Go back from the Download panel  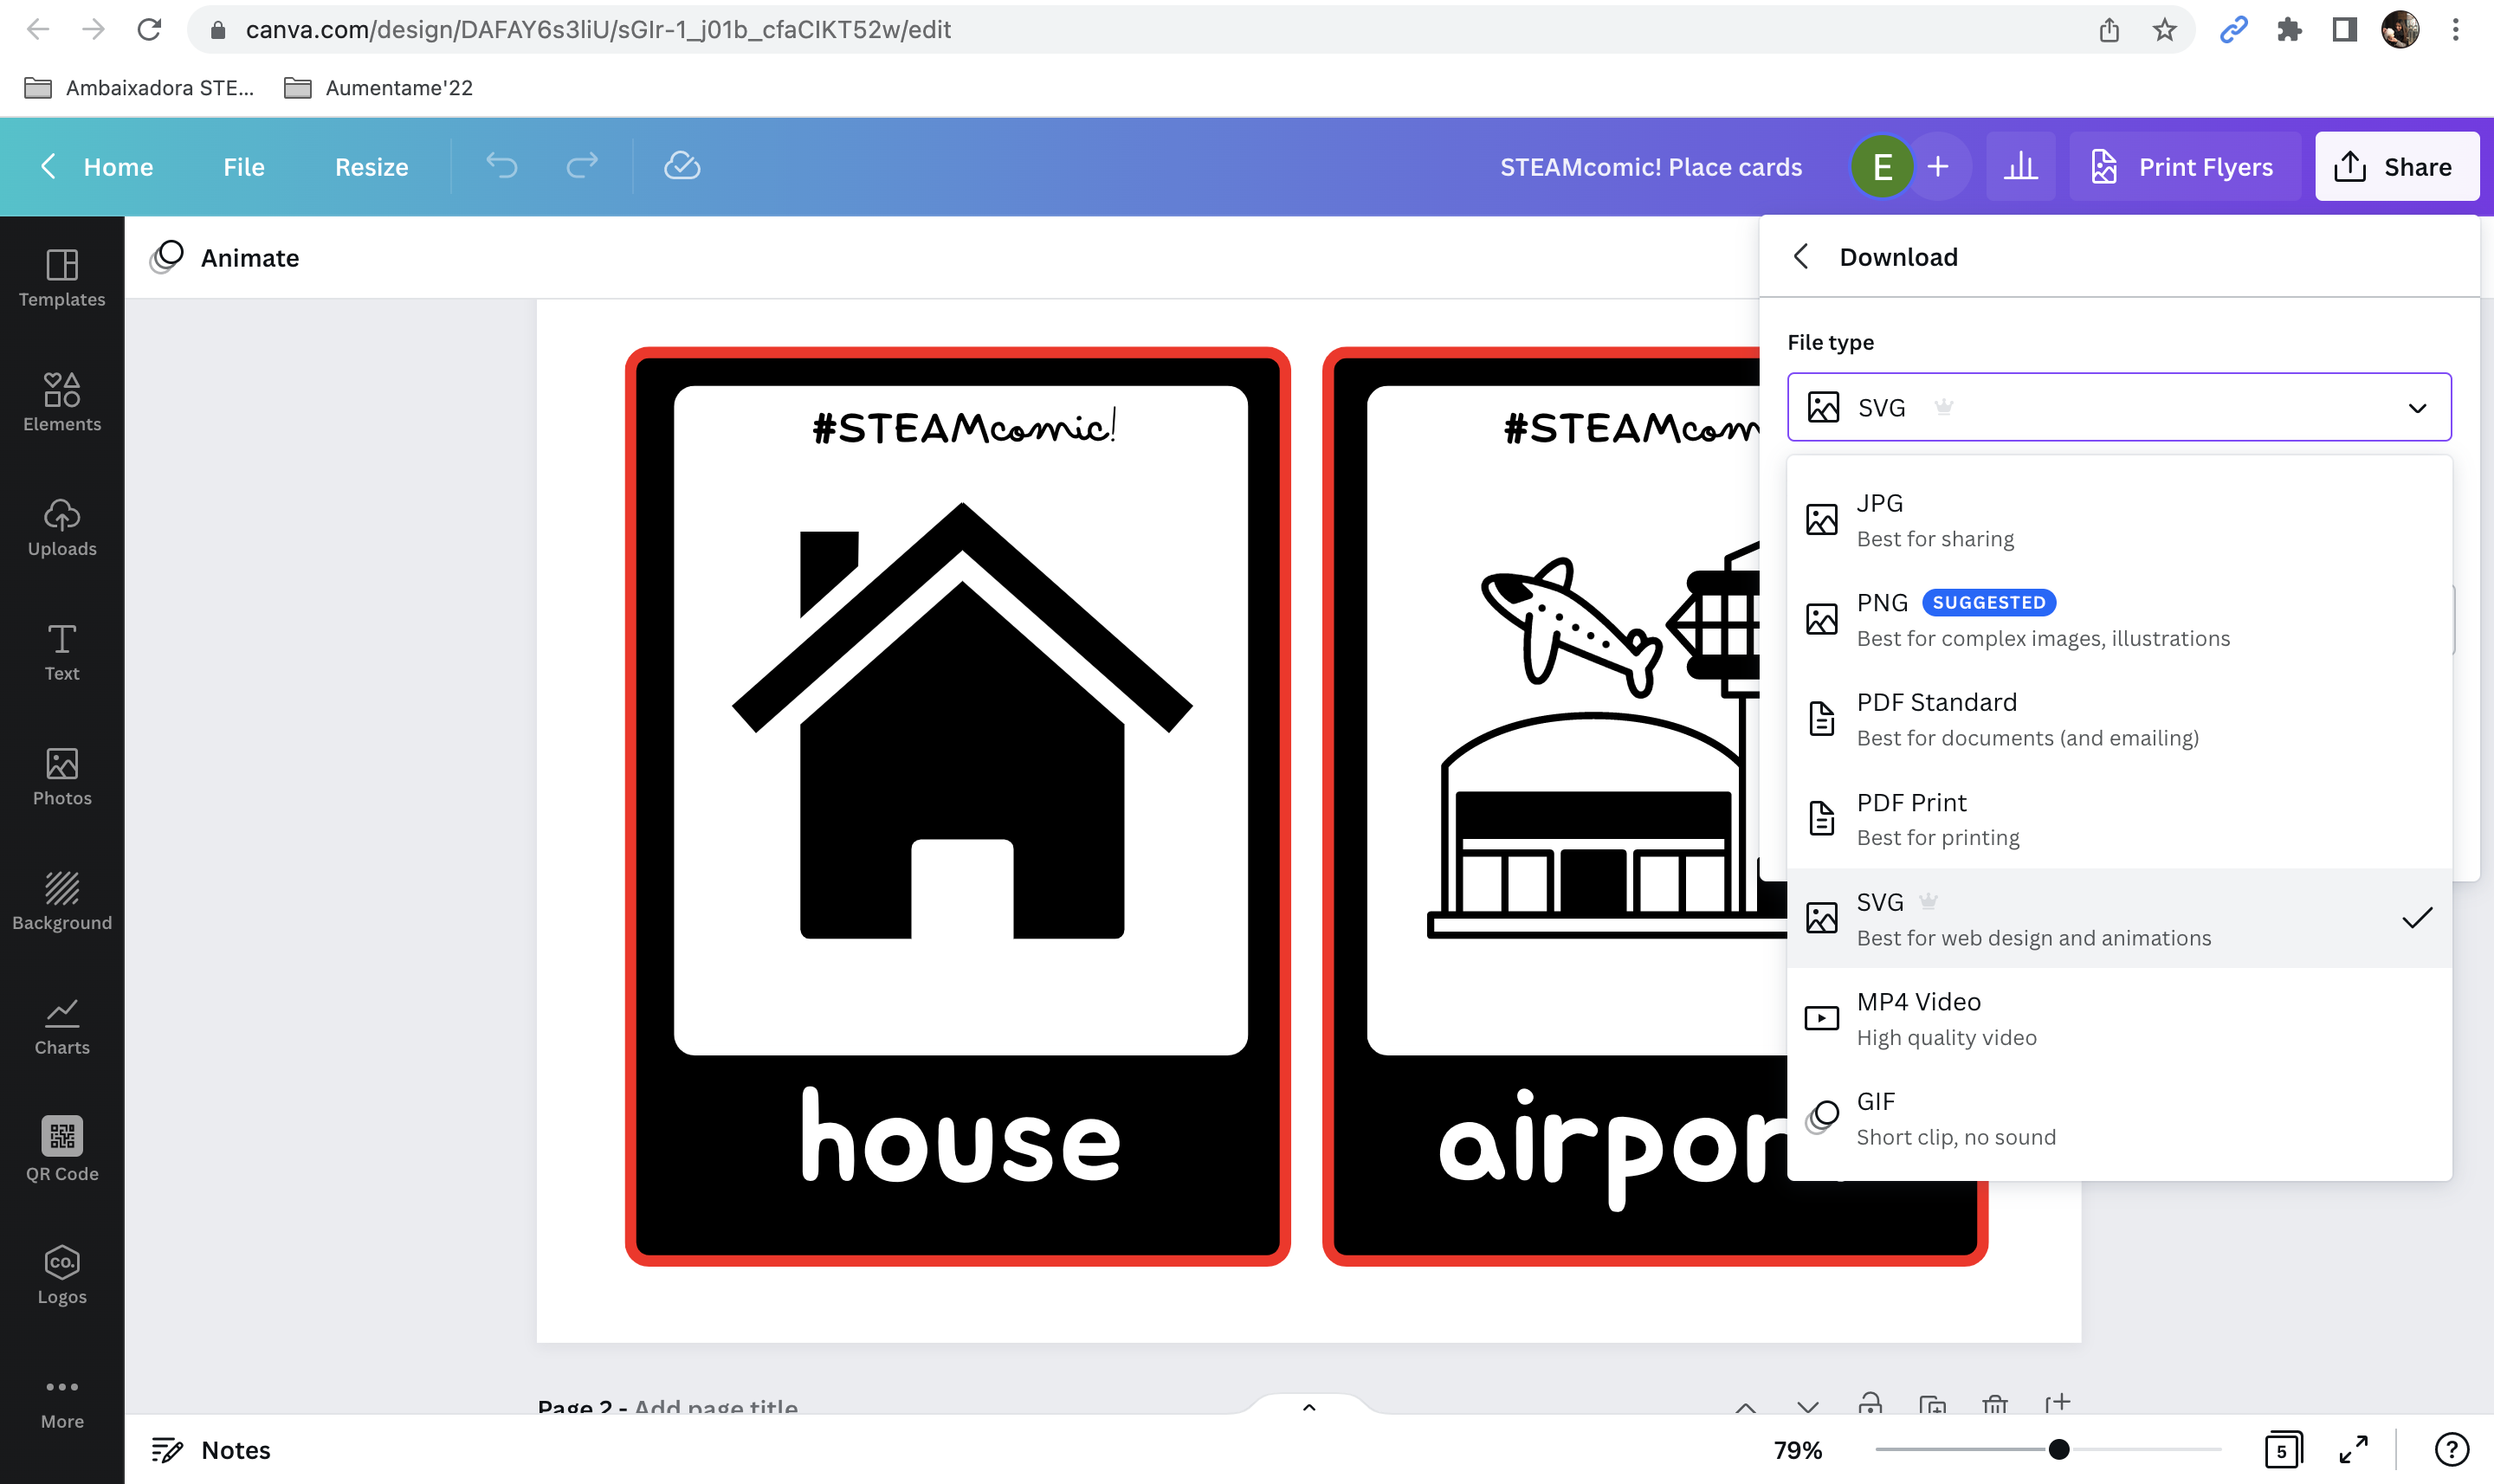click(1801, 257)
